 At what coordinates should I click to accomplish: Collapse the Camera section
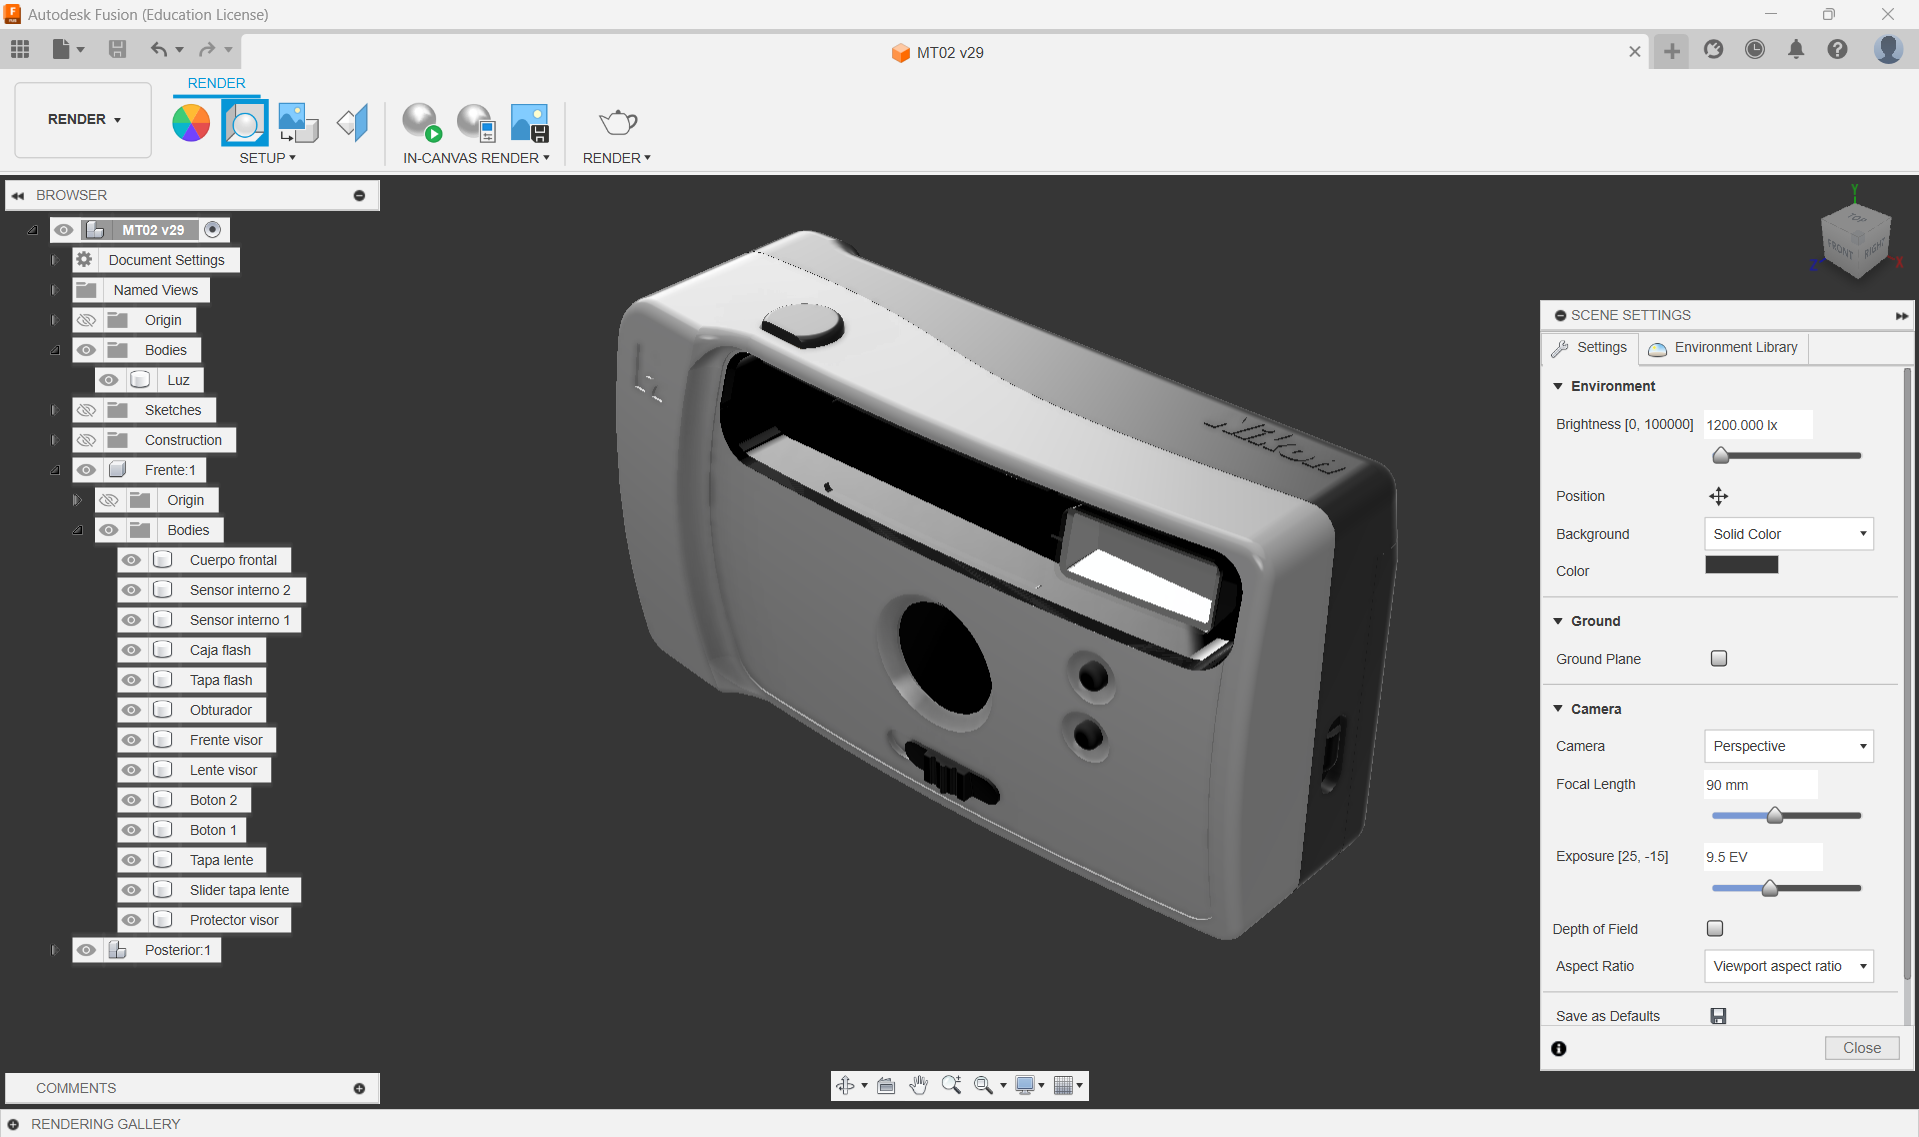click(1558, 709)
